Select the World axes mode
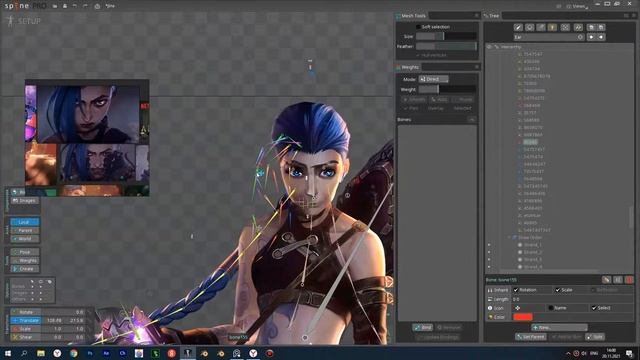 pyautogui.click(x=24, y=239)
